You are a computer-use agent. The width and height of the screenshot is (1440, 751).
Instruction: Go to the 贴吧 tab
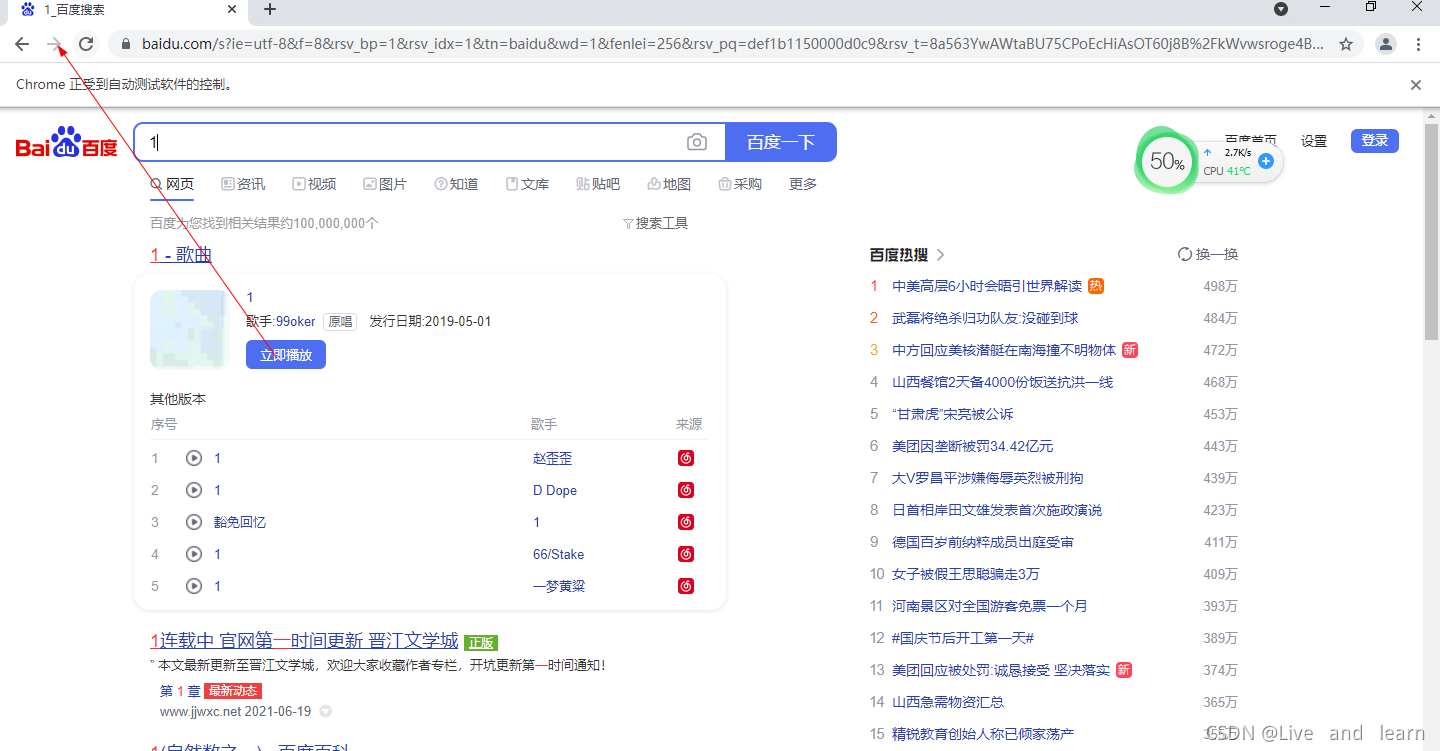(x=598, y=184)
